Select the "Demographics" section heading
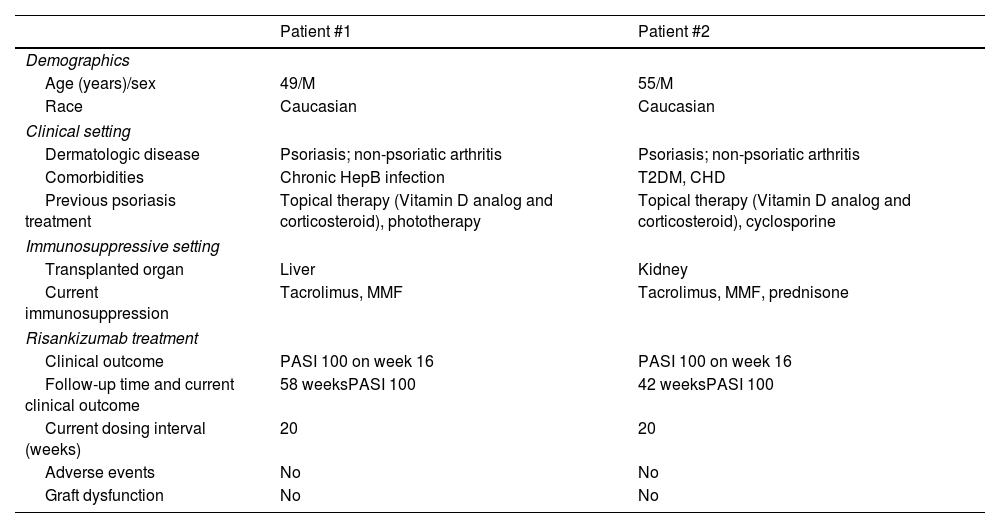The height and width of the screenshot is (528, 1000). click(77, 61)
